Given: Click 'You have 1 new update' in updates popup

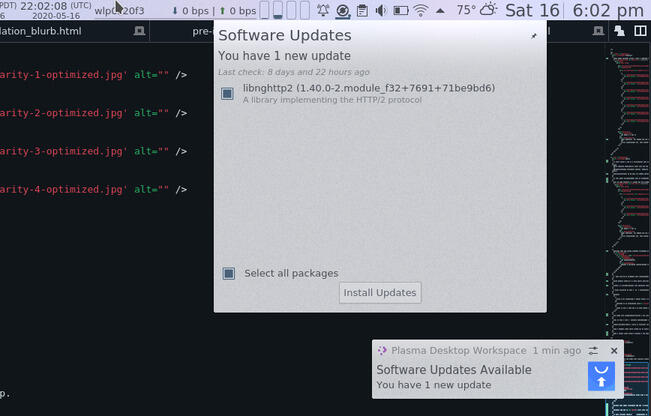Looking at the screenshot, I should (284, 56).
